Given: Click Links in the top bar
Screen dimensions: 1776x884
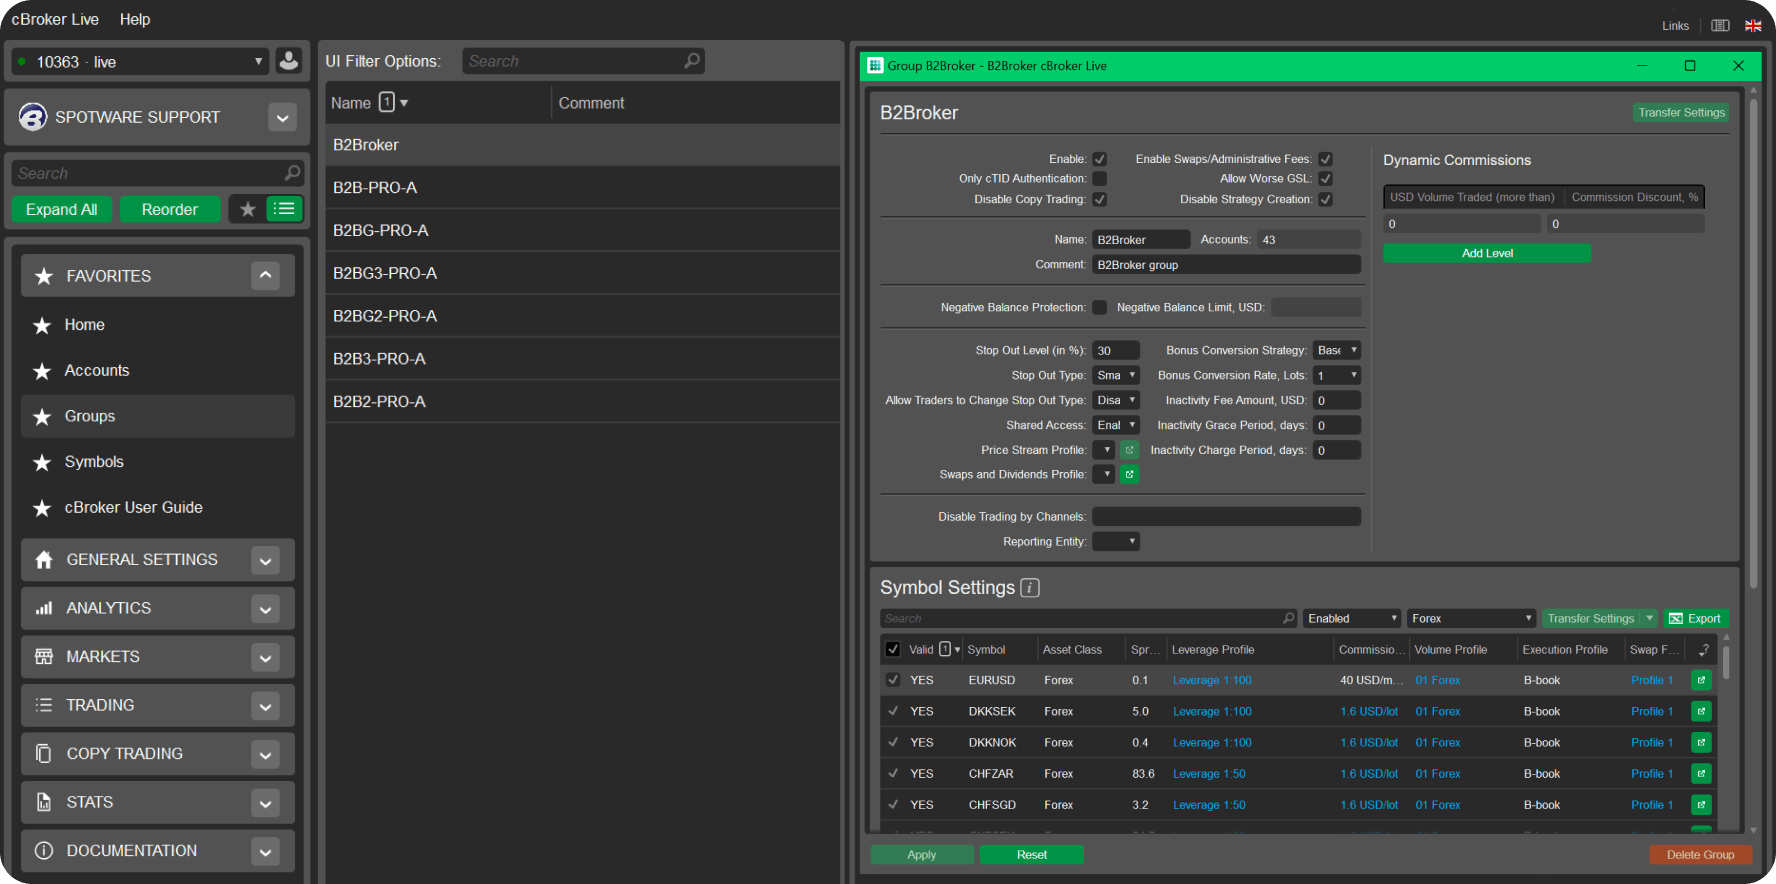Looking at the screenshot, I should pyautogui.click(x=1676, y=26).
